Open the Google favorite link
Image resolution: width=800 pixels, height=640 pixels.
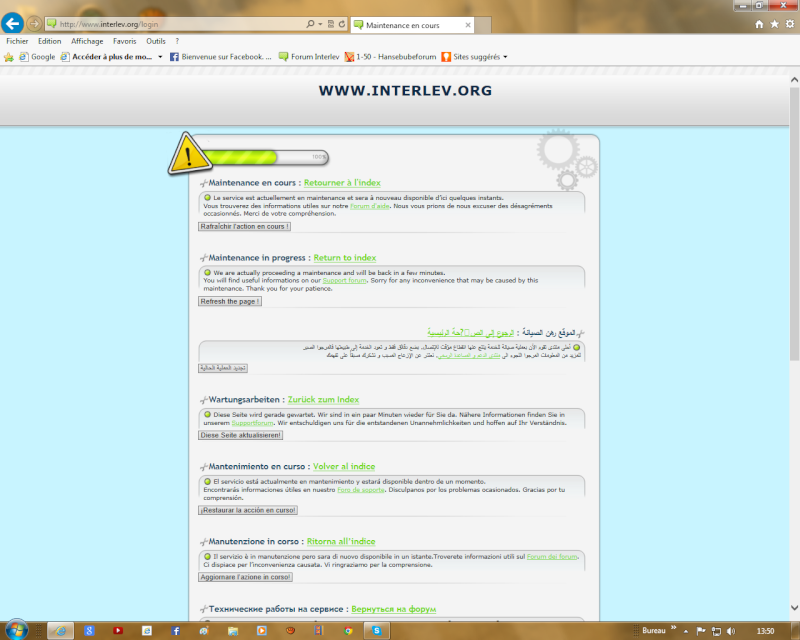37,57
